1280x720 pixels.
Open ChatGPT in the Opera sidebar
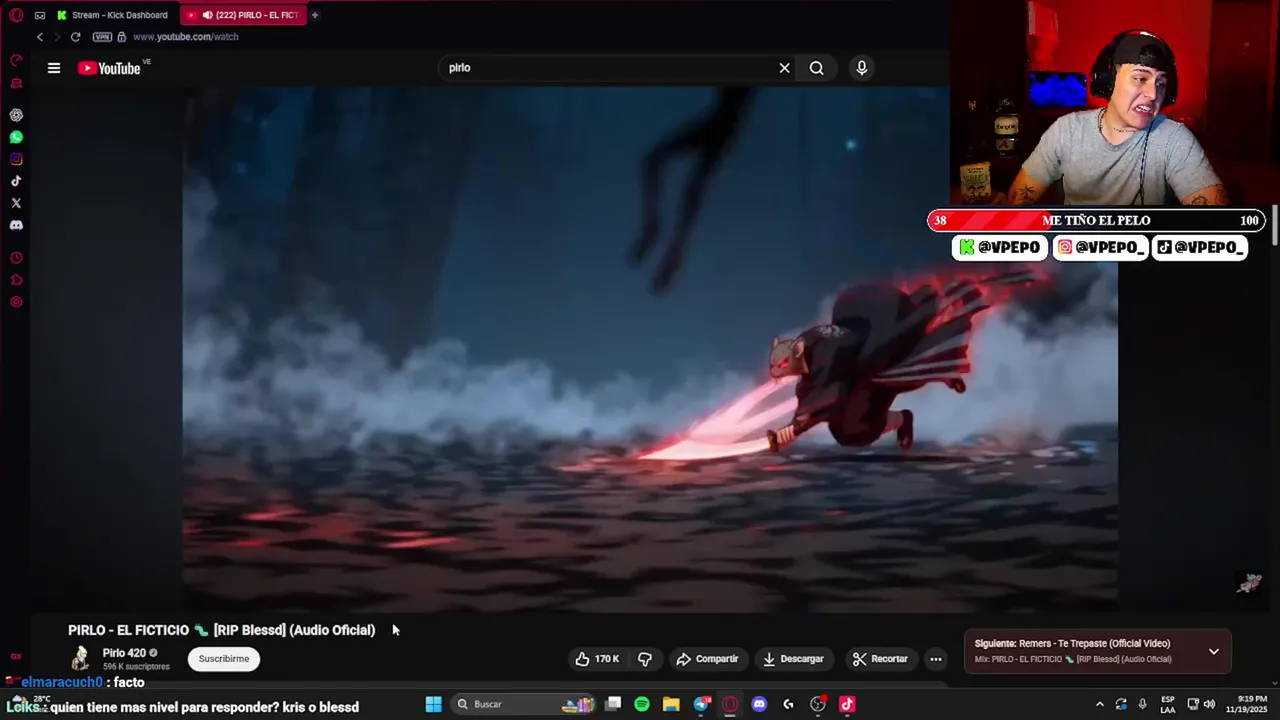pyautogui.click(x=16, y=115)
